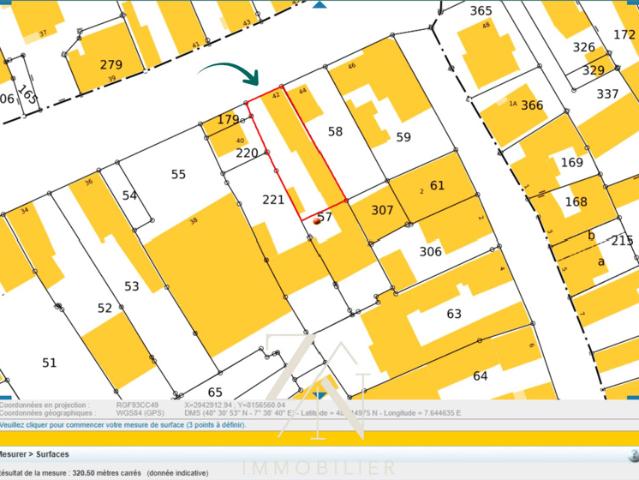Click the round help icon bottom right
This screenshot has height=480, width=639.
coord(634,455)
